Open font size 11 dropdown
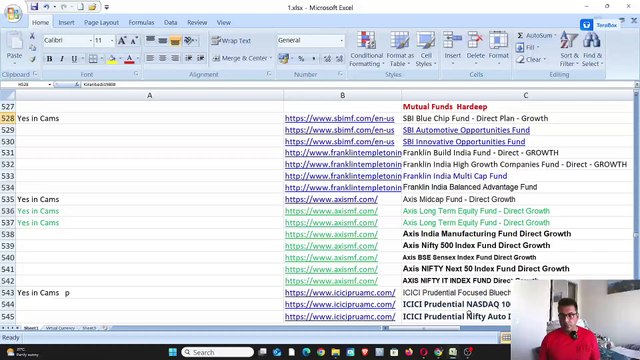This screenshot has width=640, height=360. [x=112, y=40]
